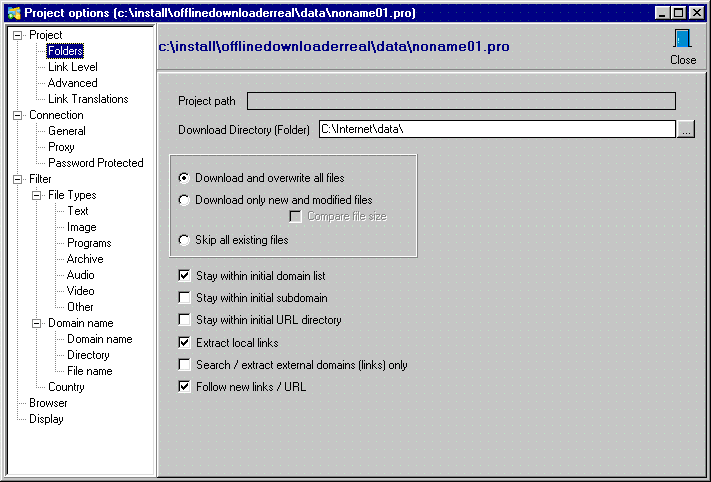Select Password Protected in the tree
The height and width of the screenshot is (482, 711).
click(95, 163)
